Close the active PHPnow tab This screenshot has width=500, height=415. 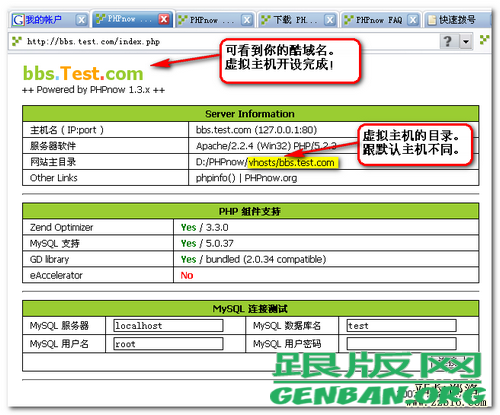(x=164, y=19)
